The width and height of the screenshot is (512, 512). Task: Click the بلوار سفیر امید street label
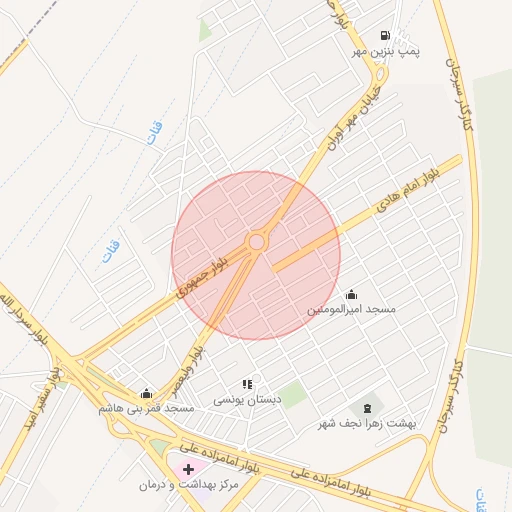pyautogui.click(x=42, y=398)
